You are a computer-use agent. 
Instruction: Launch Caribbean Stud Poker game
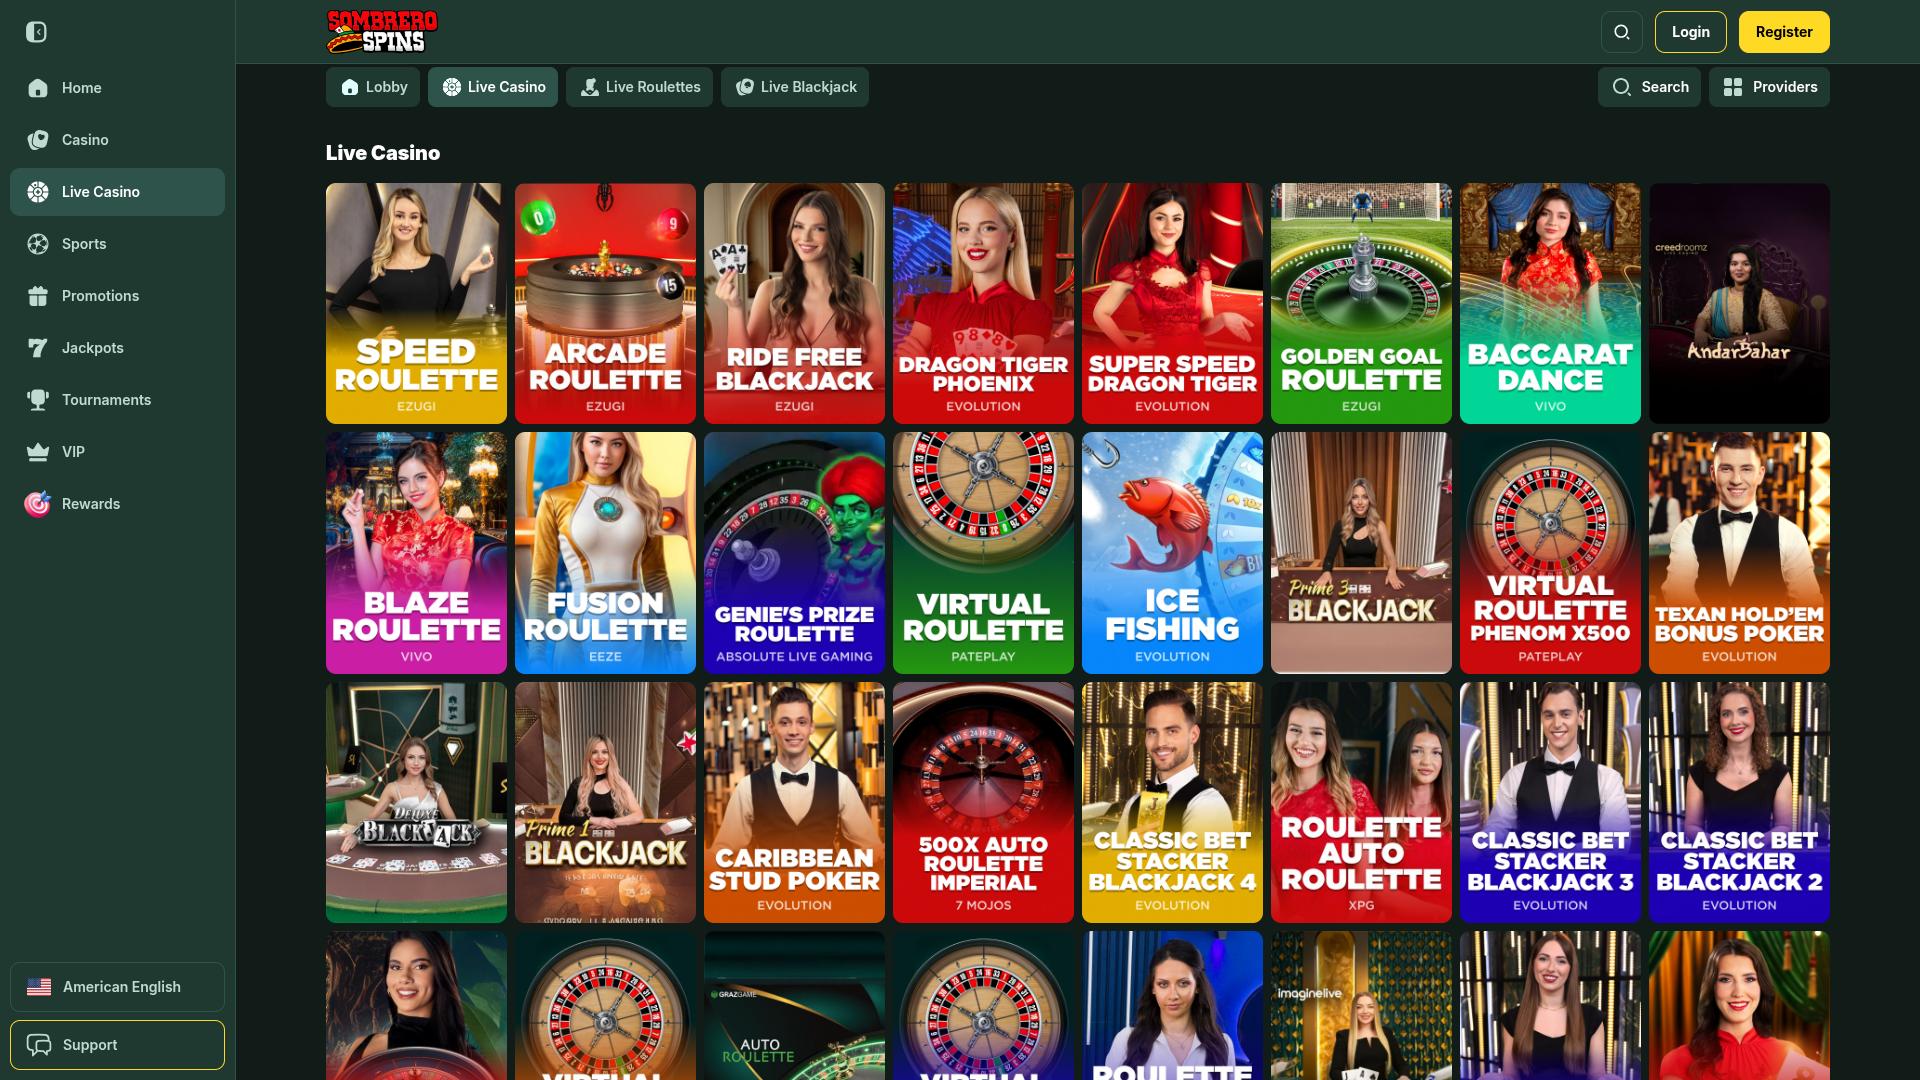(x=794, y=802)
